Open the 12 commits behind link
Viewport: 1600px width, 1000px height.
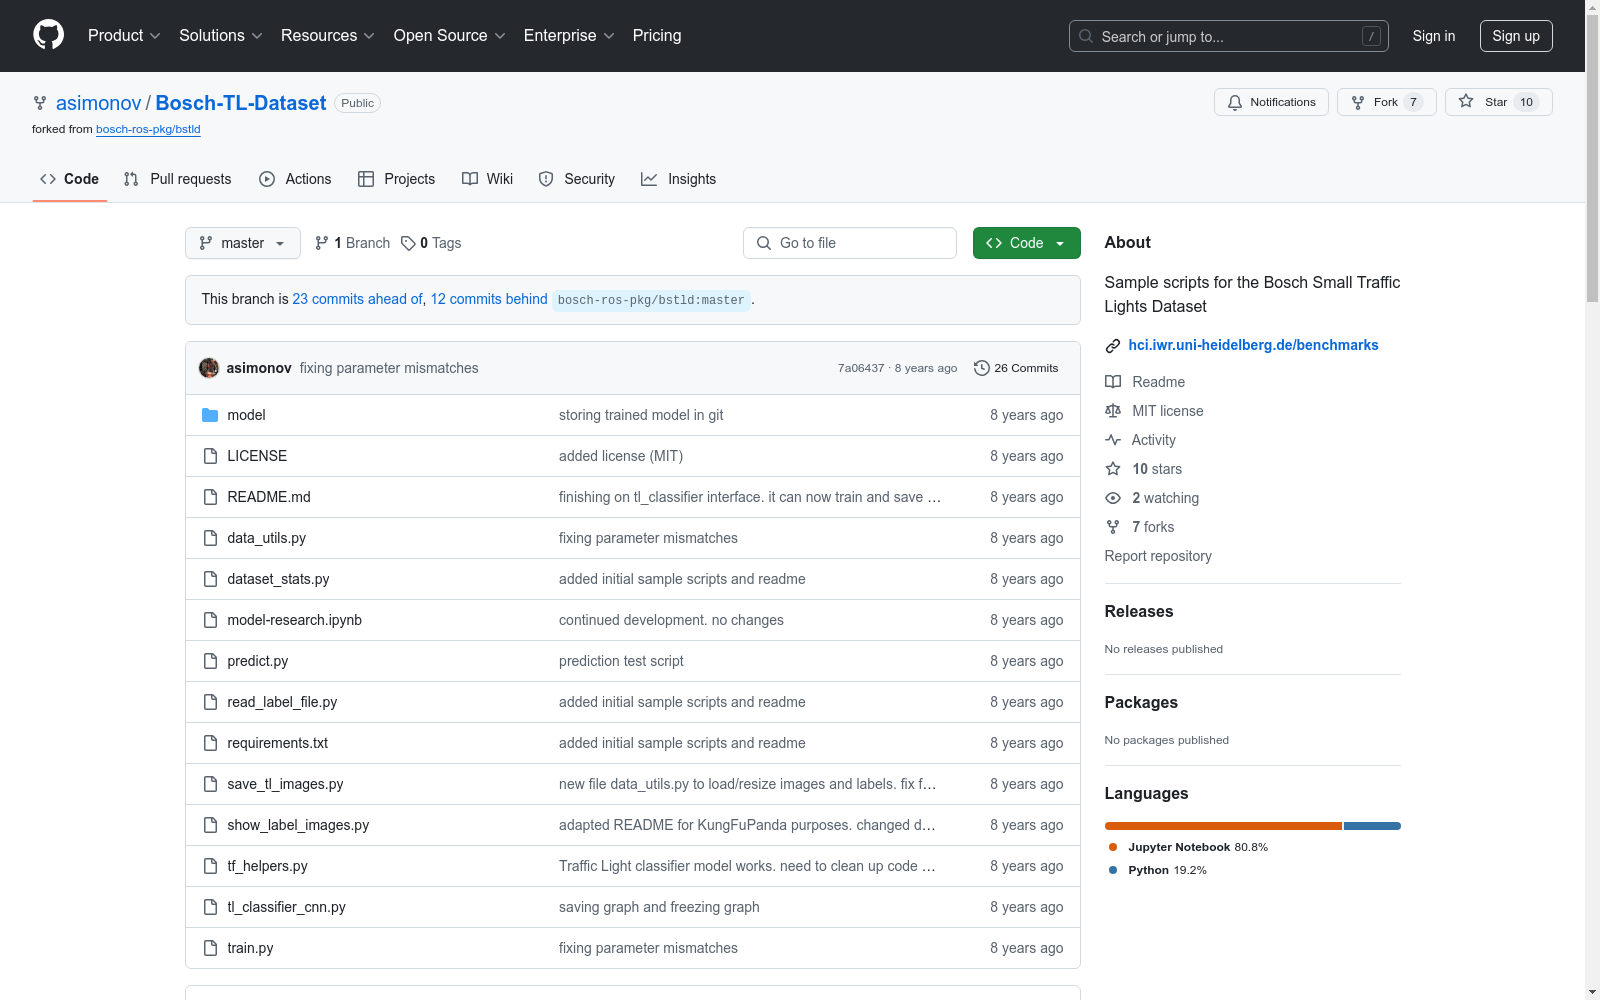[489, 299]
